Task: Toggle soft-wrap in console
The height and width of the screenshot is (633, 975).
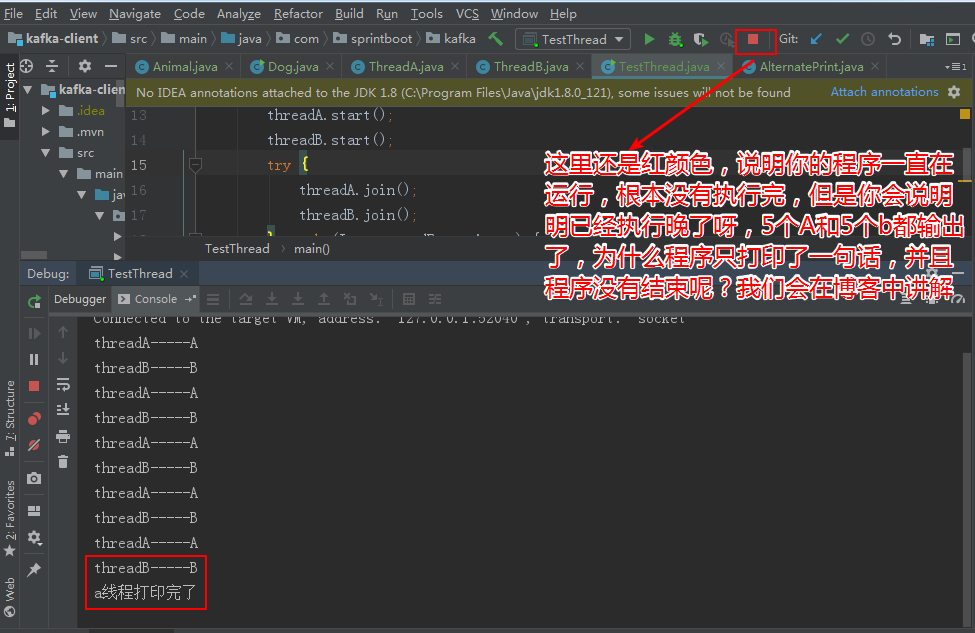Action: point(63,384)
